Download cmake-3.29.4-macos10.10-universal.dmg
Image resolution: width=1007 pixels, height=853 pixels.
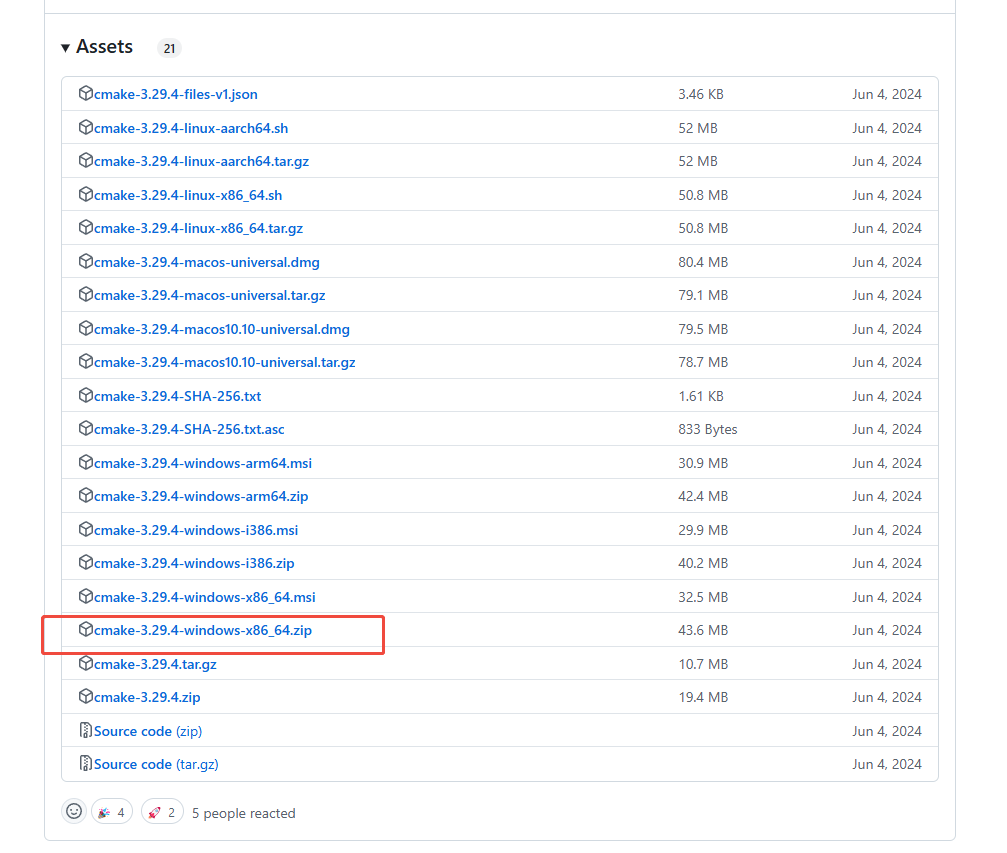220,328
